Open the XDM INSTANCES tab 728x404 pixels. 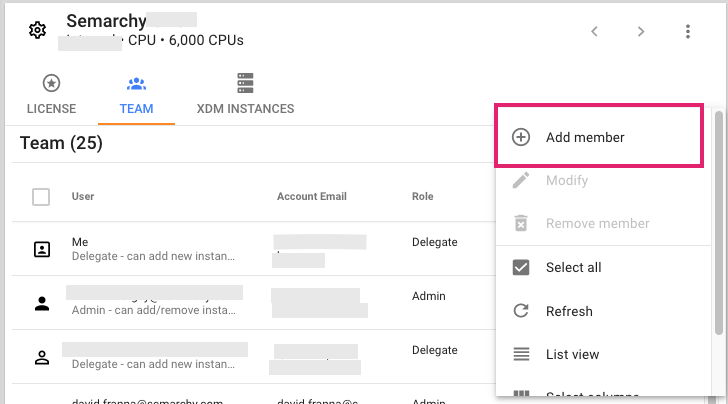coord(245,95)
